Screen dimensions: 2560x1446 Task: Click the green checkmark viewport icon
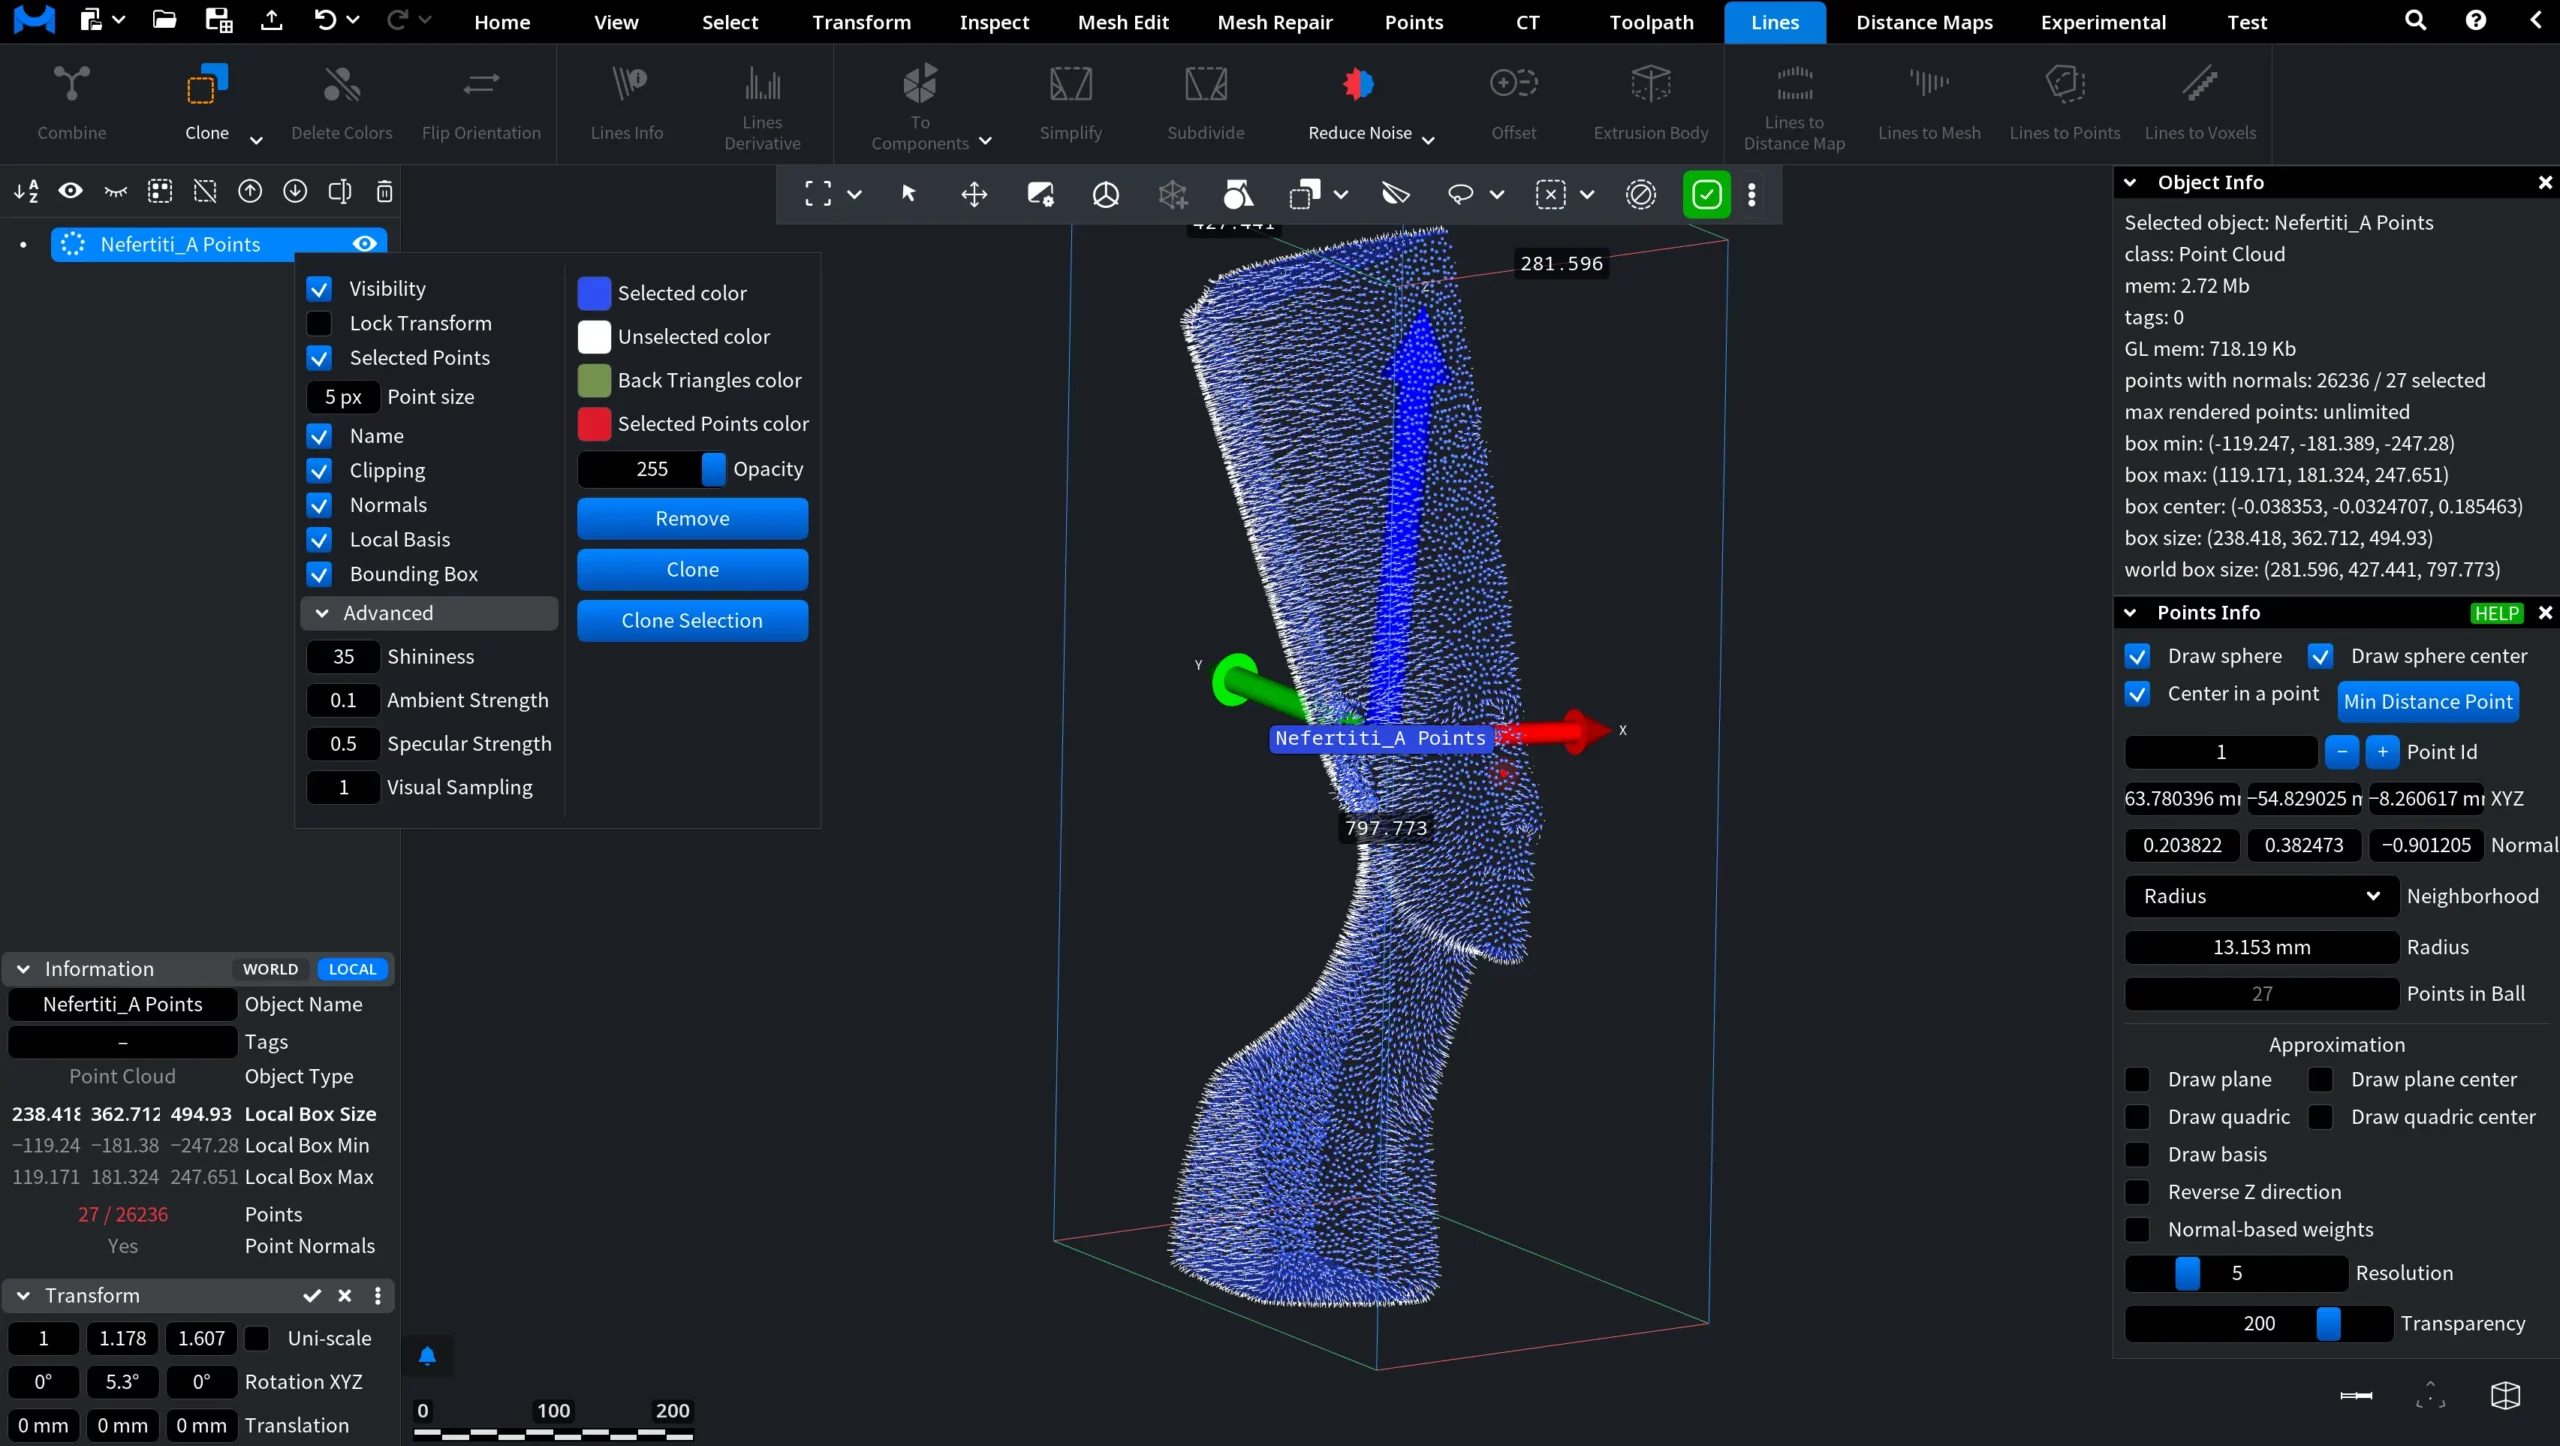click(1706, 194)
